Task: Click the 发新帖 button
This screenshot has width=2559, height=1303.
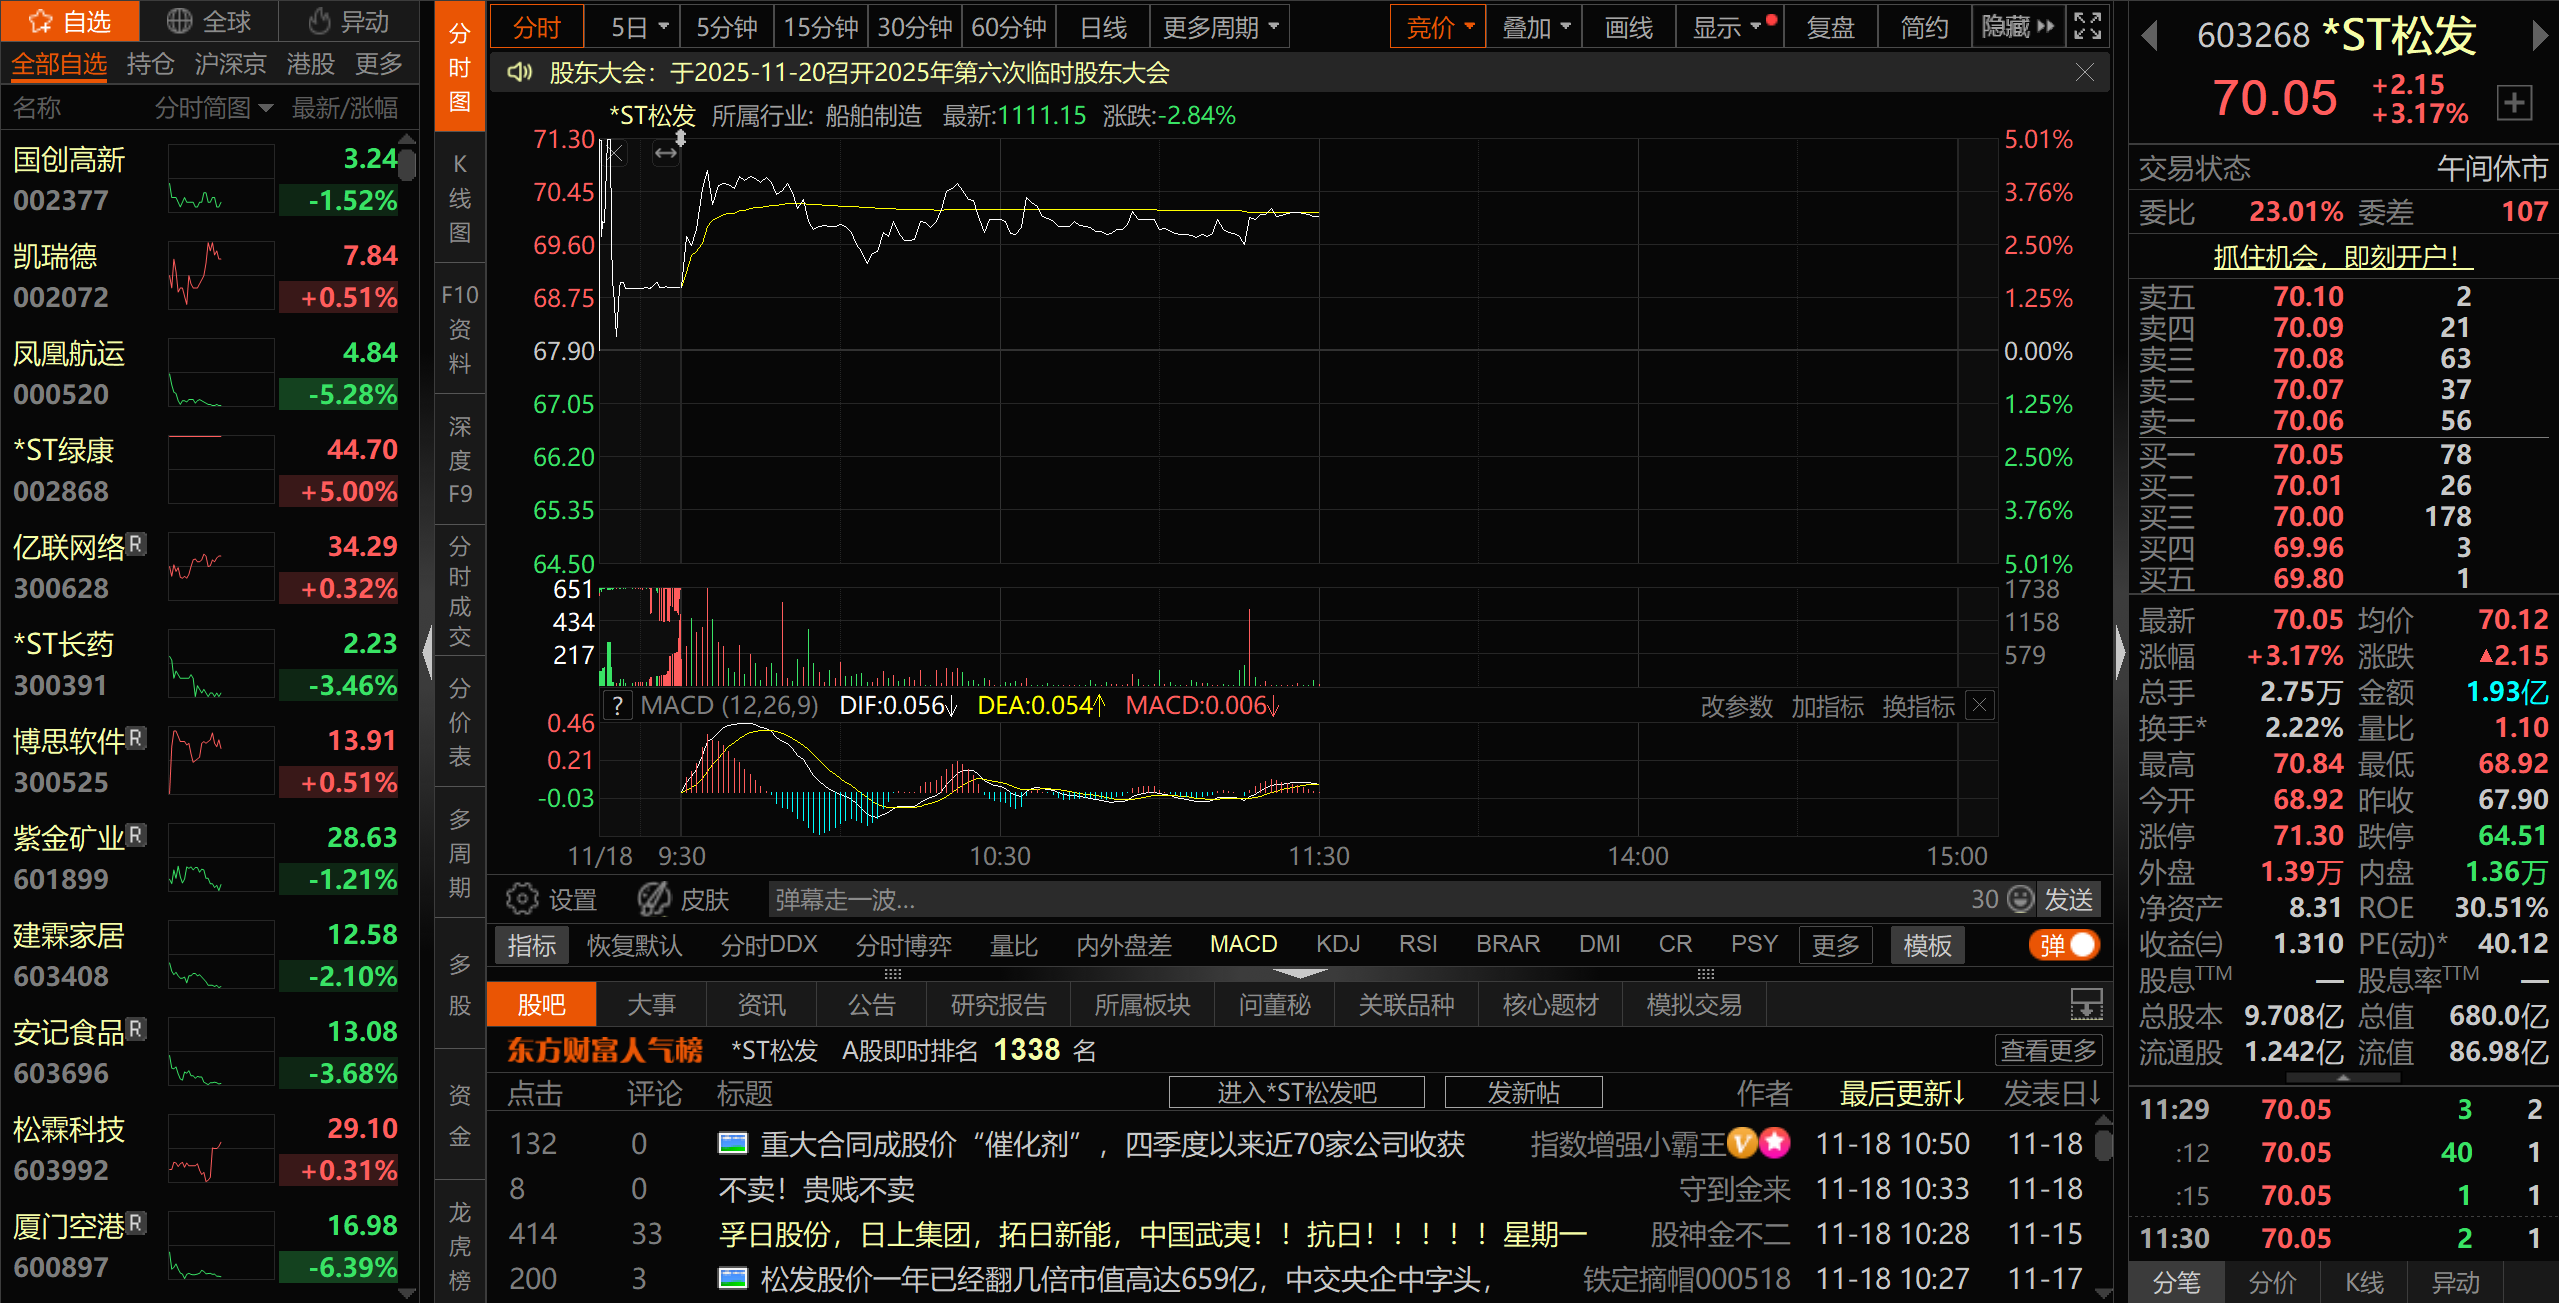Action: click(1523, 1092)
